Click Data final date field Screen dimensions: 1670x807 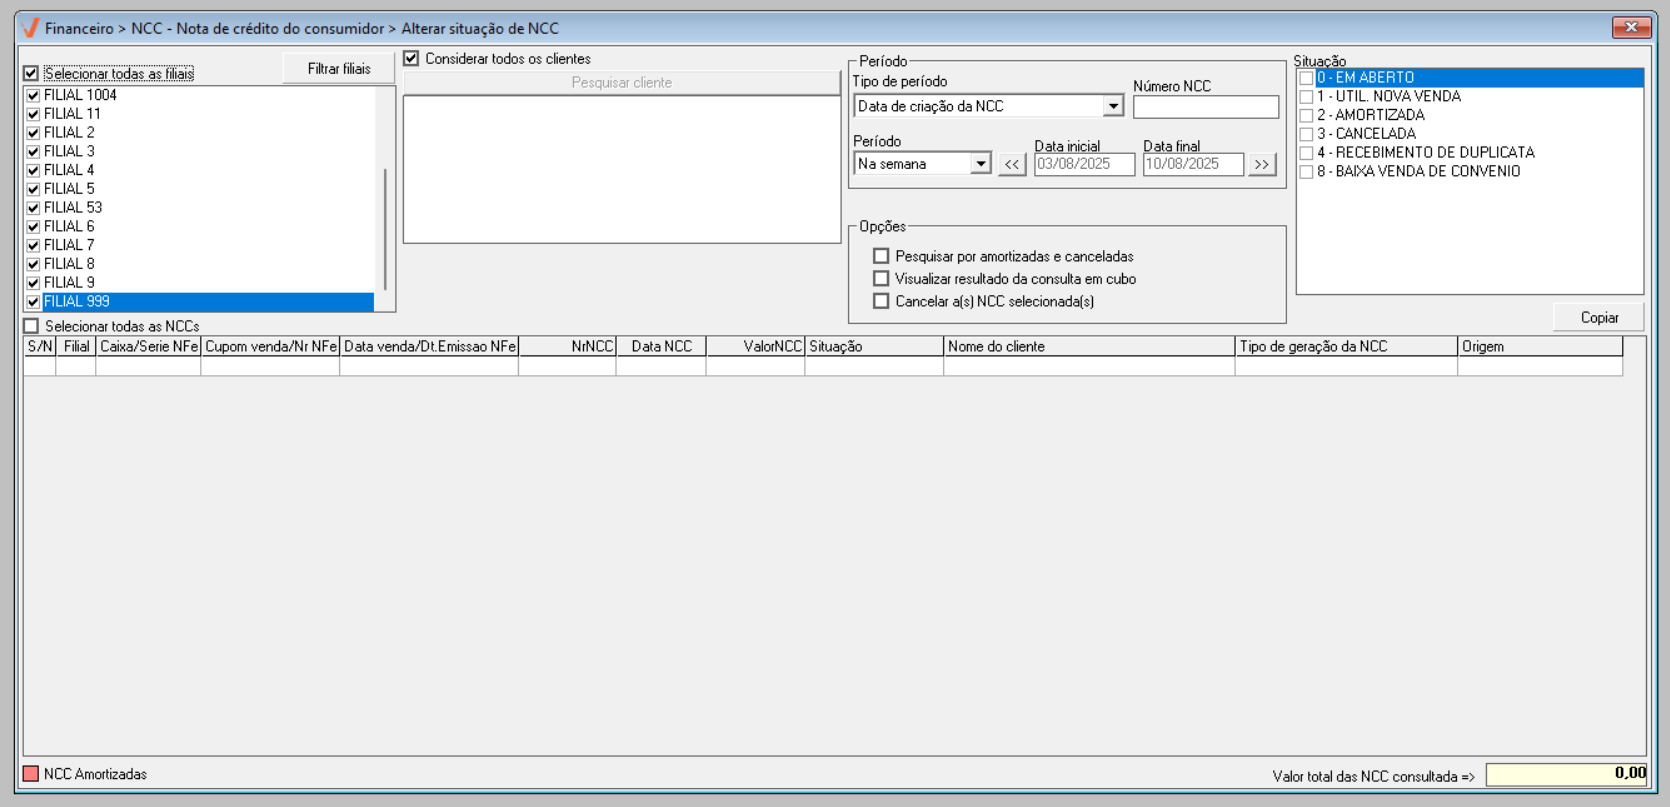coord(1194,164)
